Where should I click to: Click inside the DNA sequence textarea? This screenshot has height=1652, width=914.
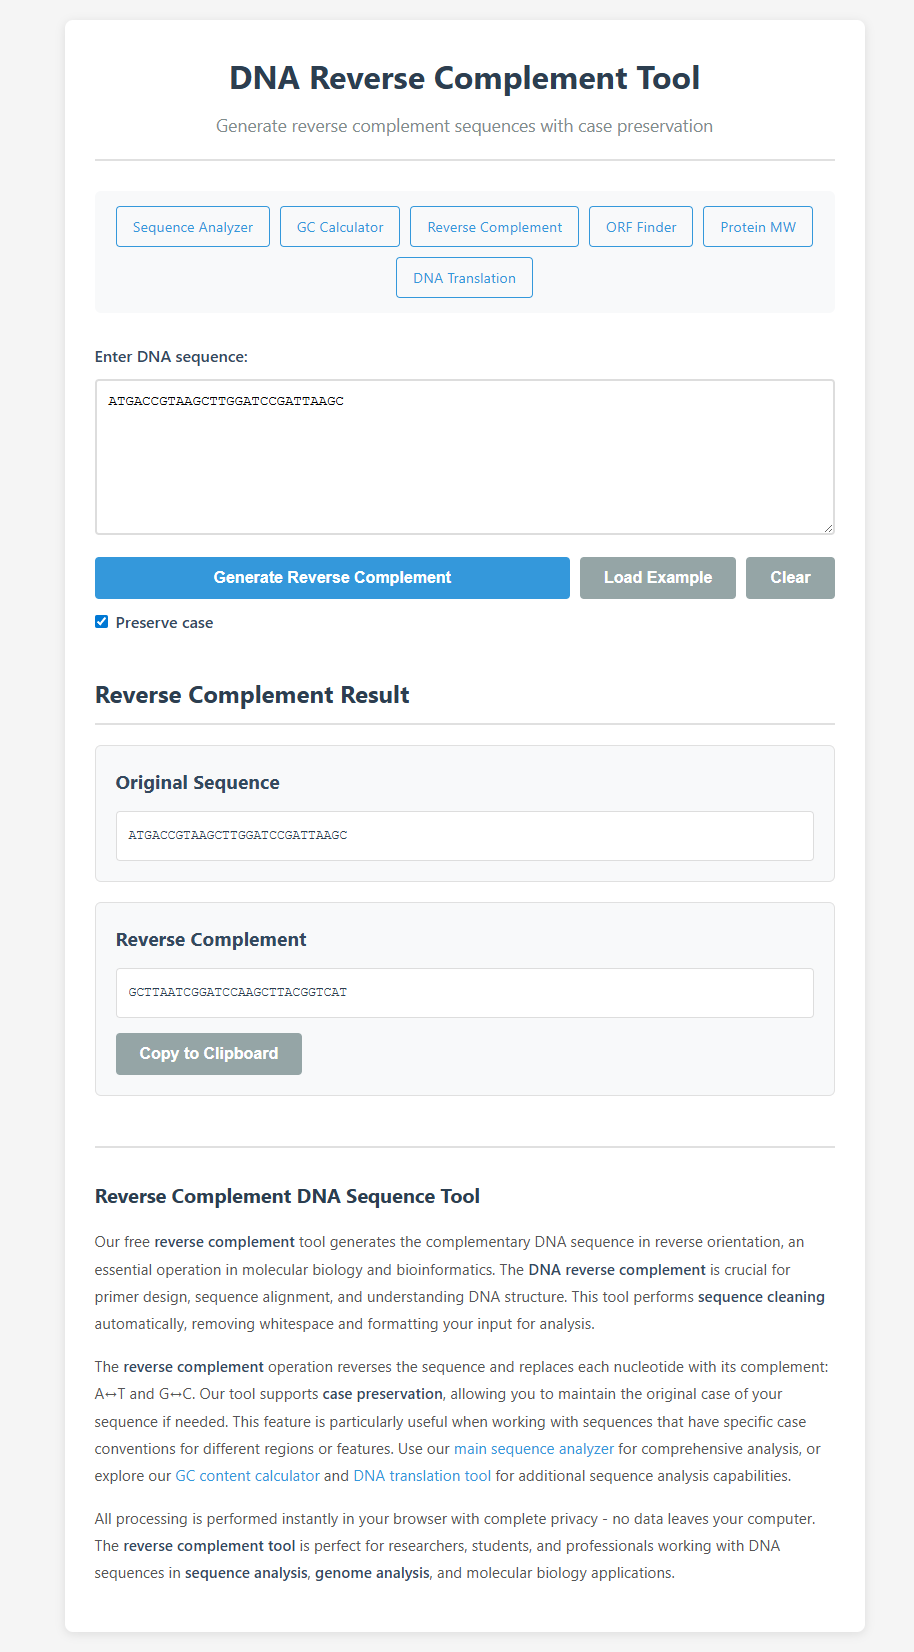464,457
